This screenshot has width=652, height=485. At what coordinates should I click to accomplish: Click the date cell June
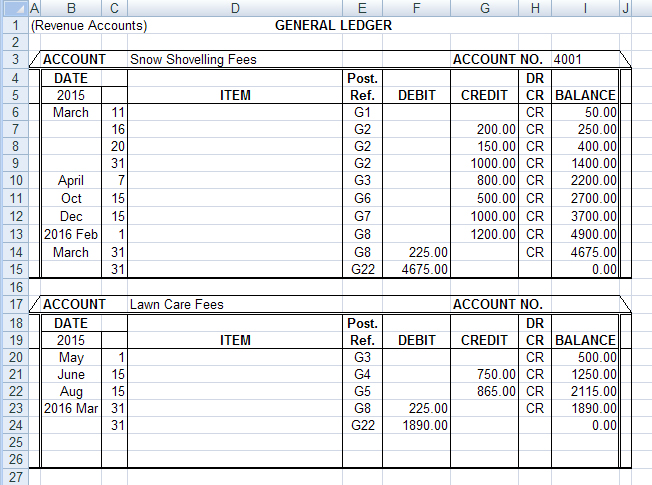71,374
